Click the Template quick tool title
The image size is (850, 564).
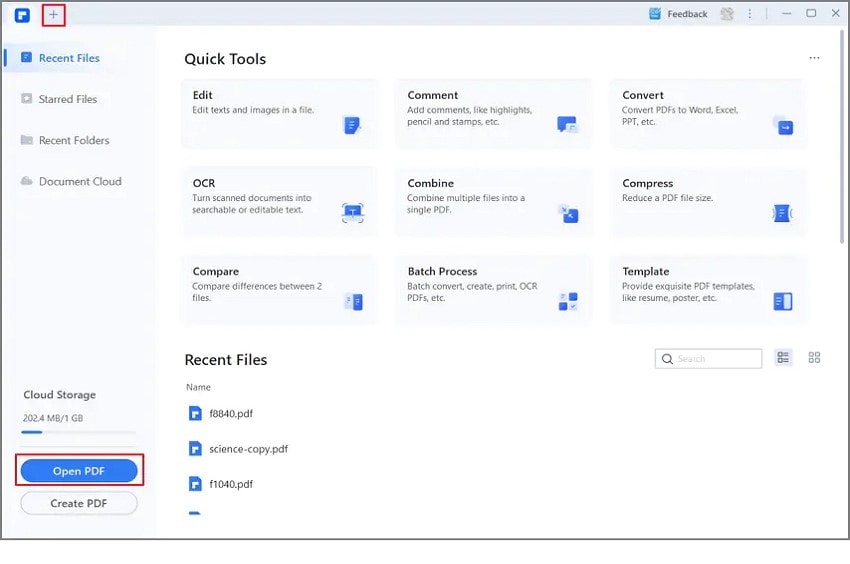tap(646, 271)
